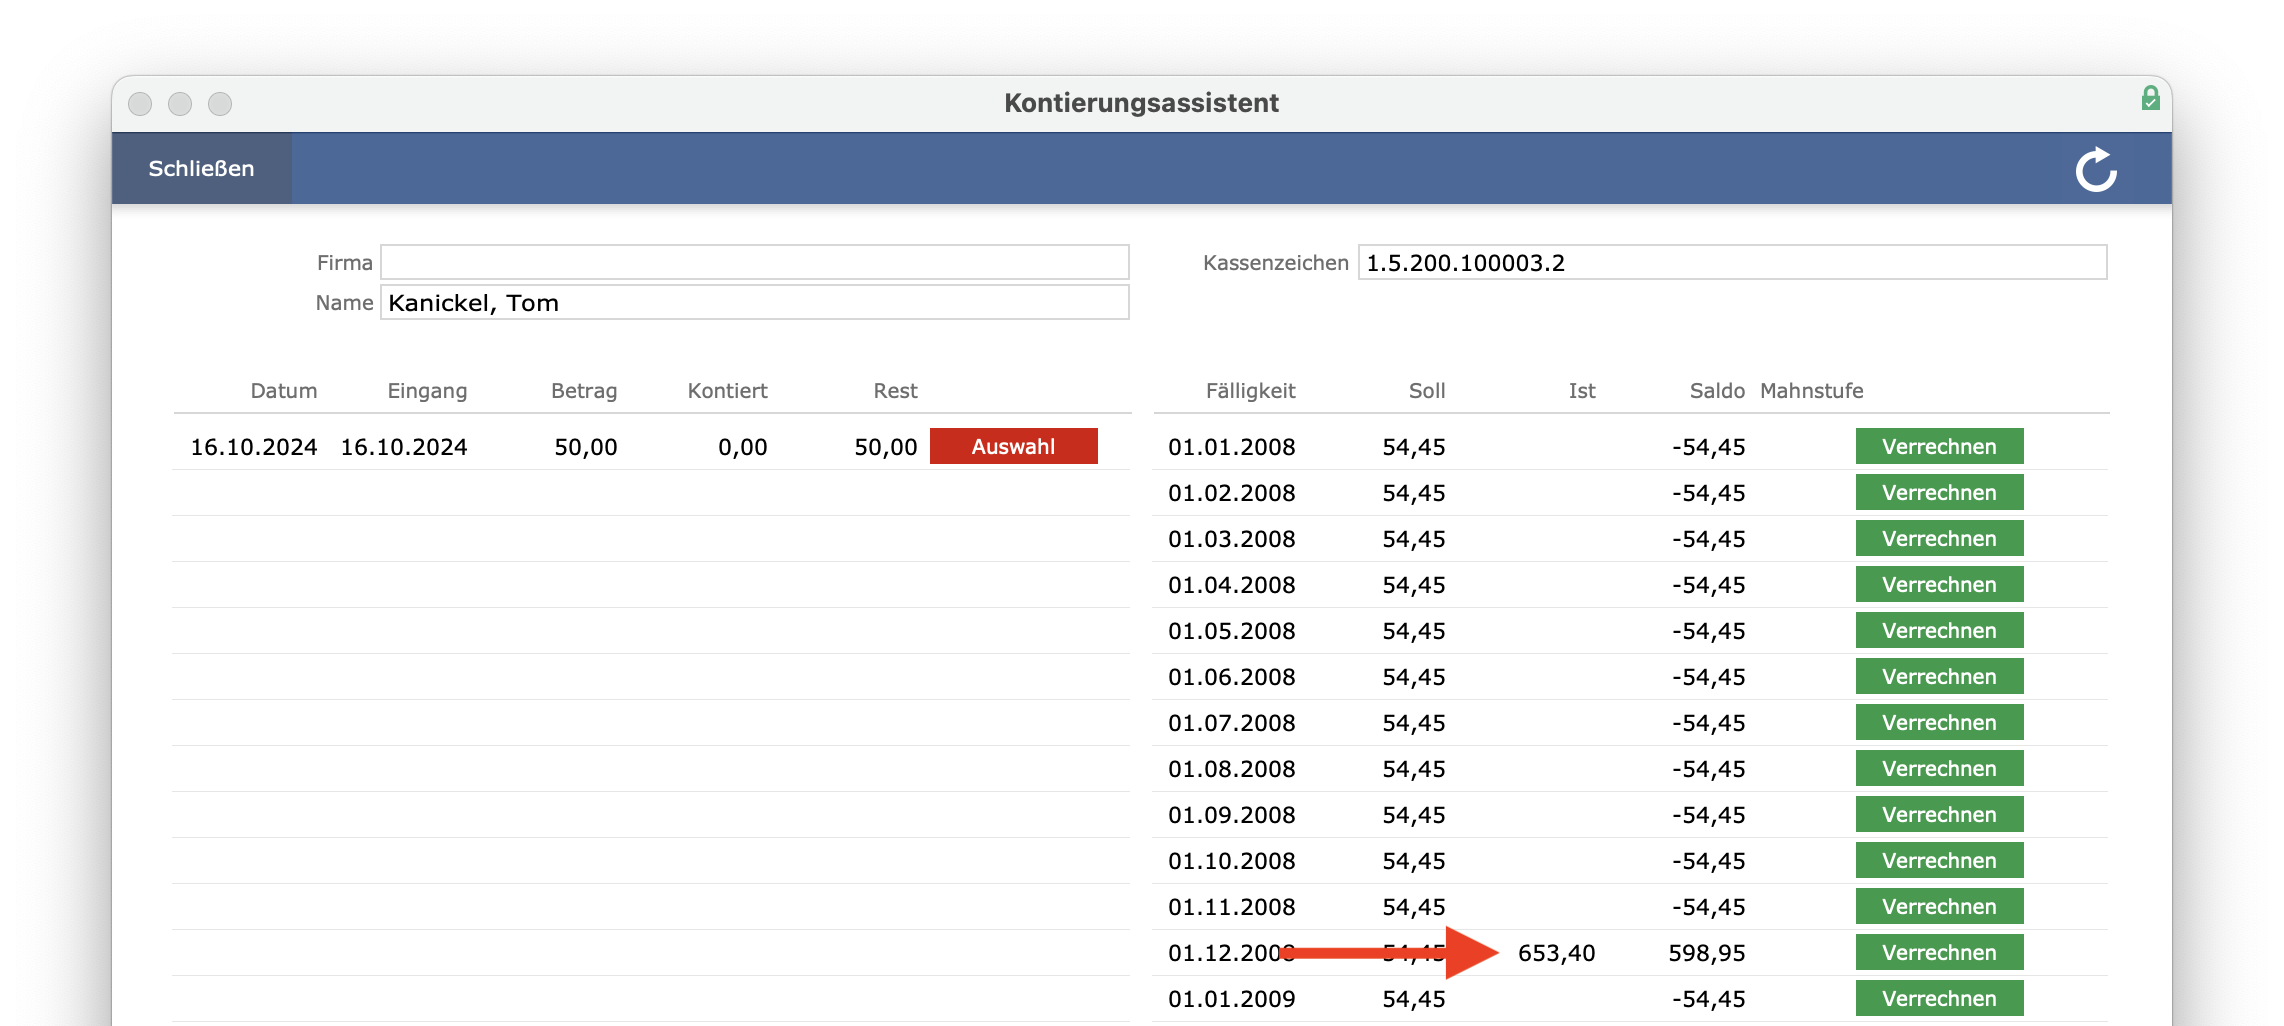Click Verrechnen for due date 01.07.2008

click(x=1939, y=722)
